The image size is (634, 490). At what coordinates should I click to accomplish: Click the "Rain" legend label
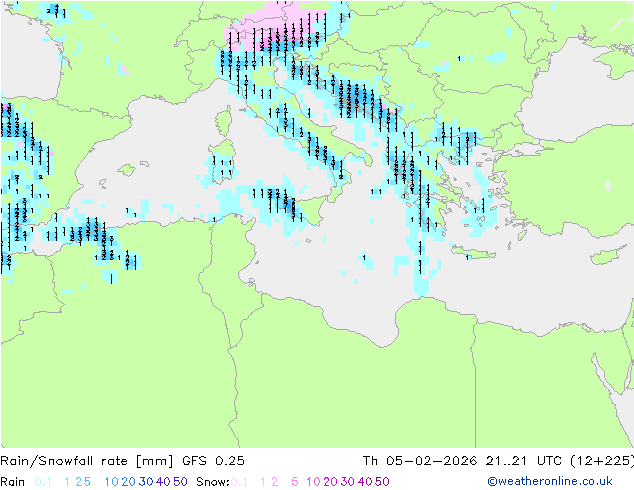(x=13, y=482)
